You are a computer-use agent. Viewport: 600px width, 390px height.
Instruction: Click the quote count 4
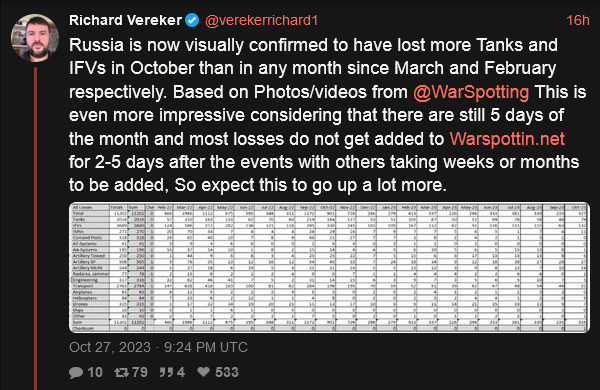coord(181,372)
